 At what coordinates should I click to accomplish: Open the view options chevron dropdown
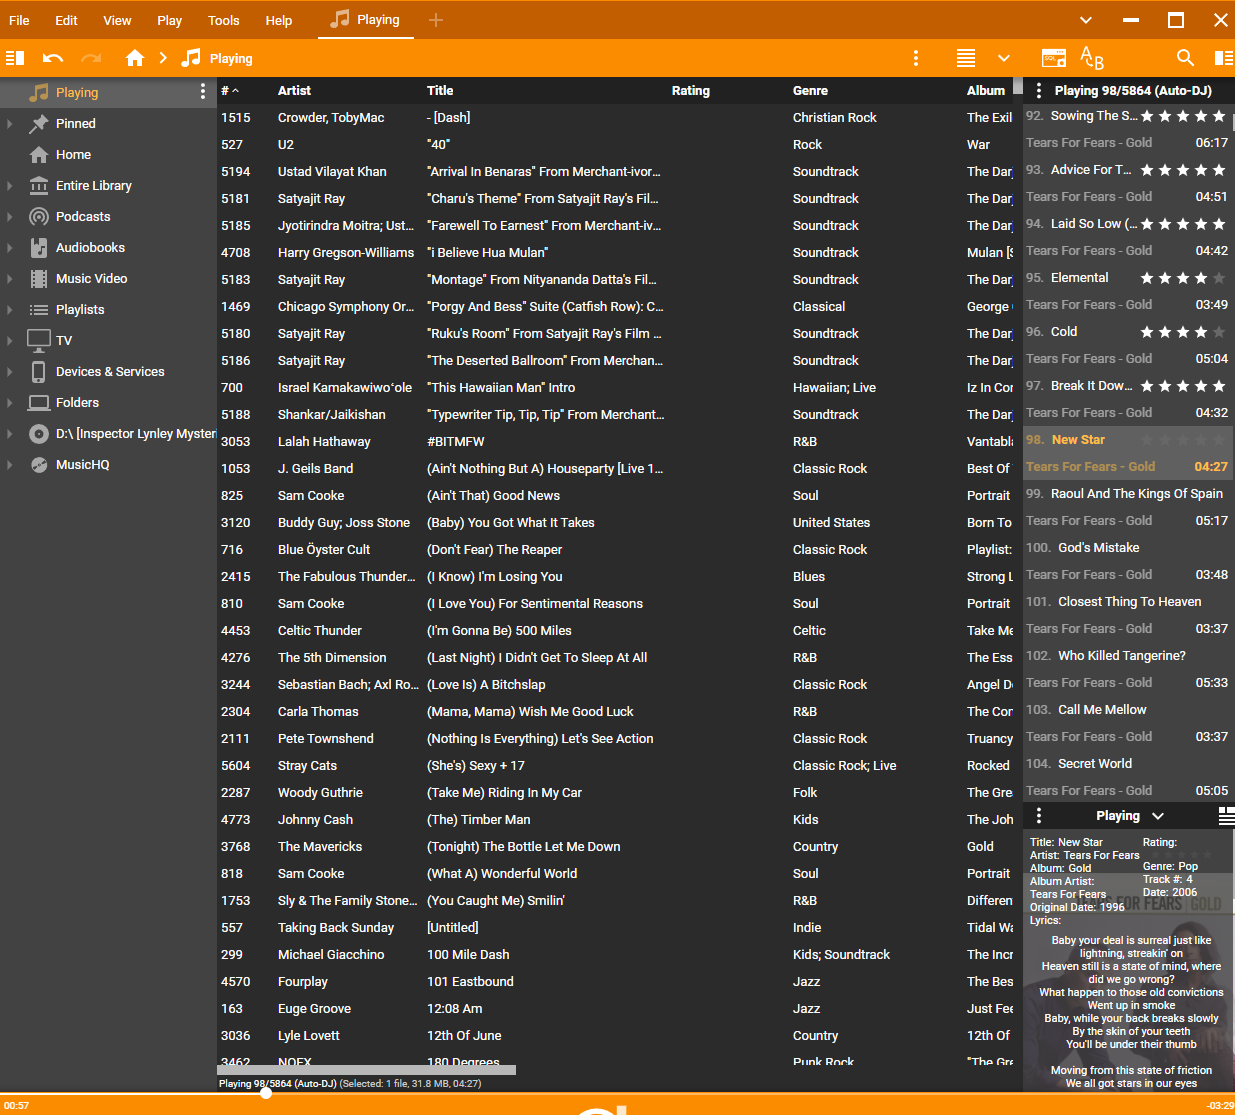tap(1004, 58)
